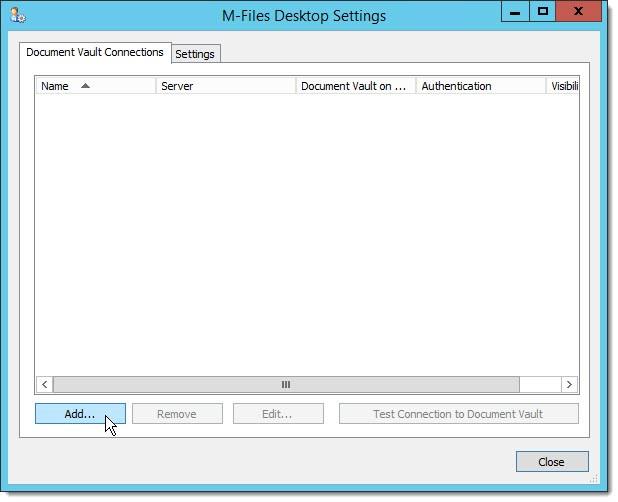The height and width of the screenshot is (502, 618).
Task: Click Test Connection to Document Vault button
Action: pos(459,414)
